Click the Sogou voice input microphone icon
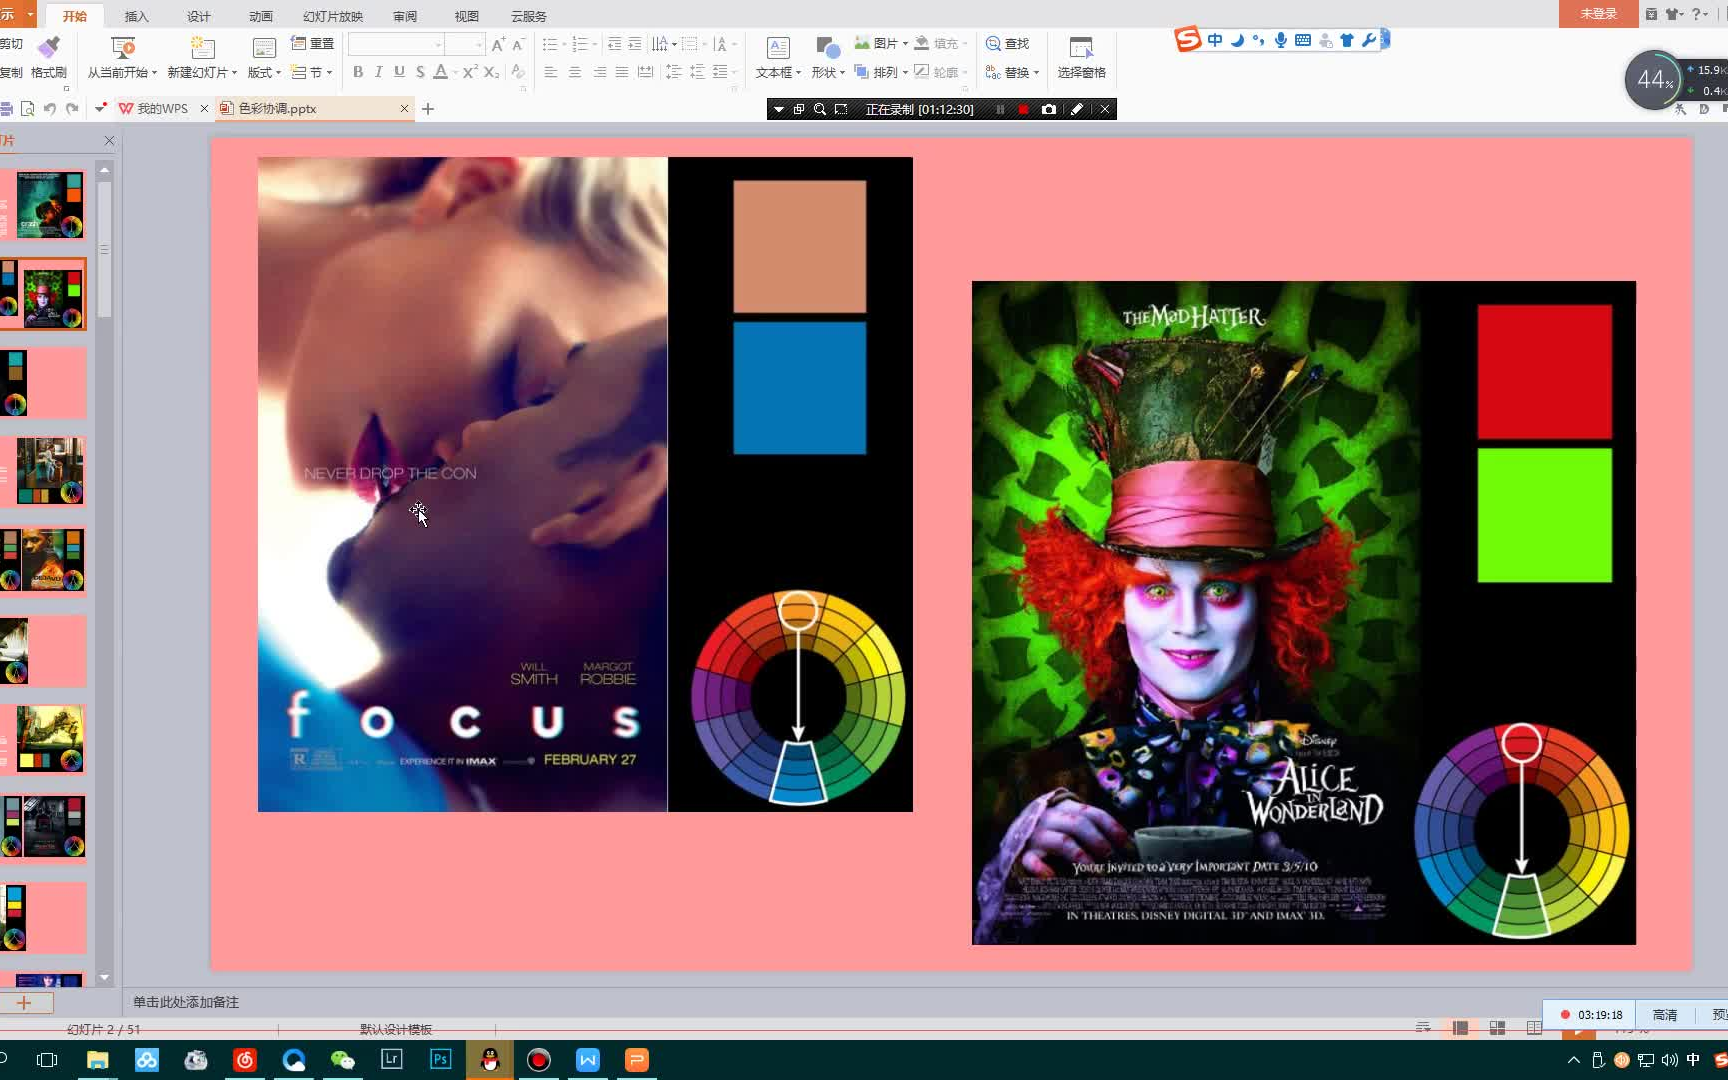This screenshot has width=1728, height=1080. [1280, 40]
